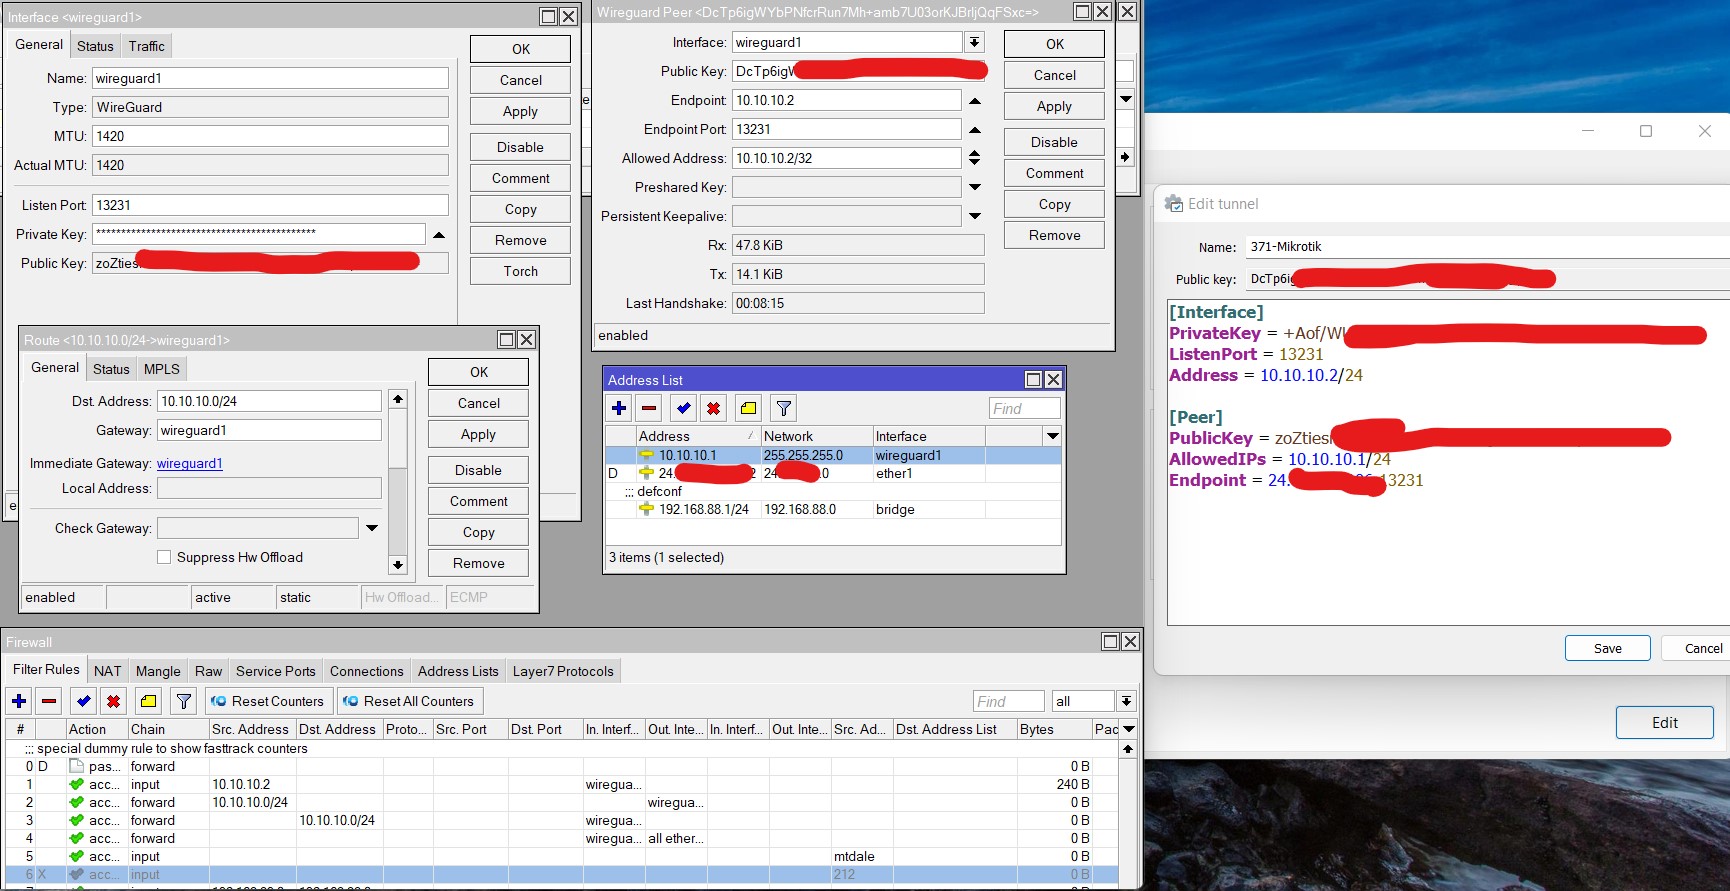Open the Mangle tab in Firewall
This screenshot has width=1730, height=891.
pyautogui.click(x=158, y=671)
